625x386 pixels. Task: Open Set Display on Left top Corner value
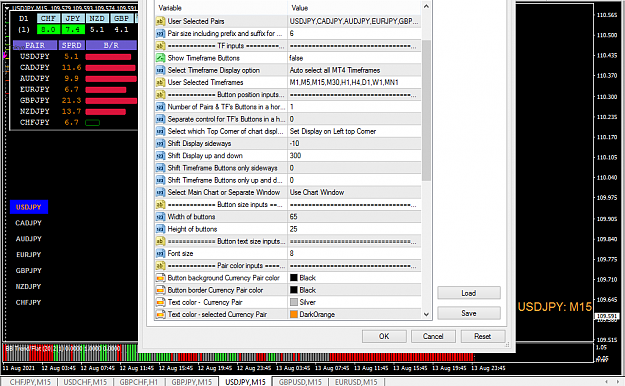tap(354, 131)
